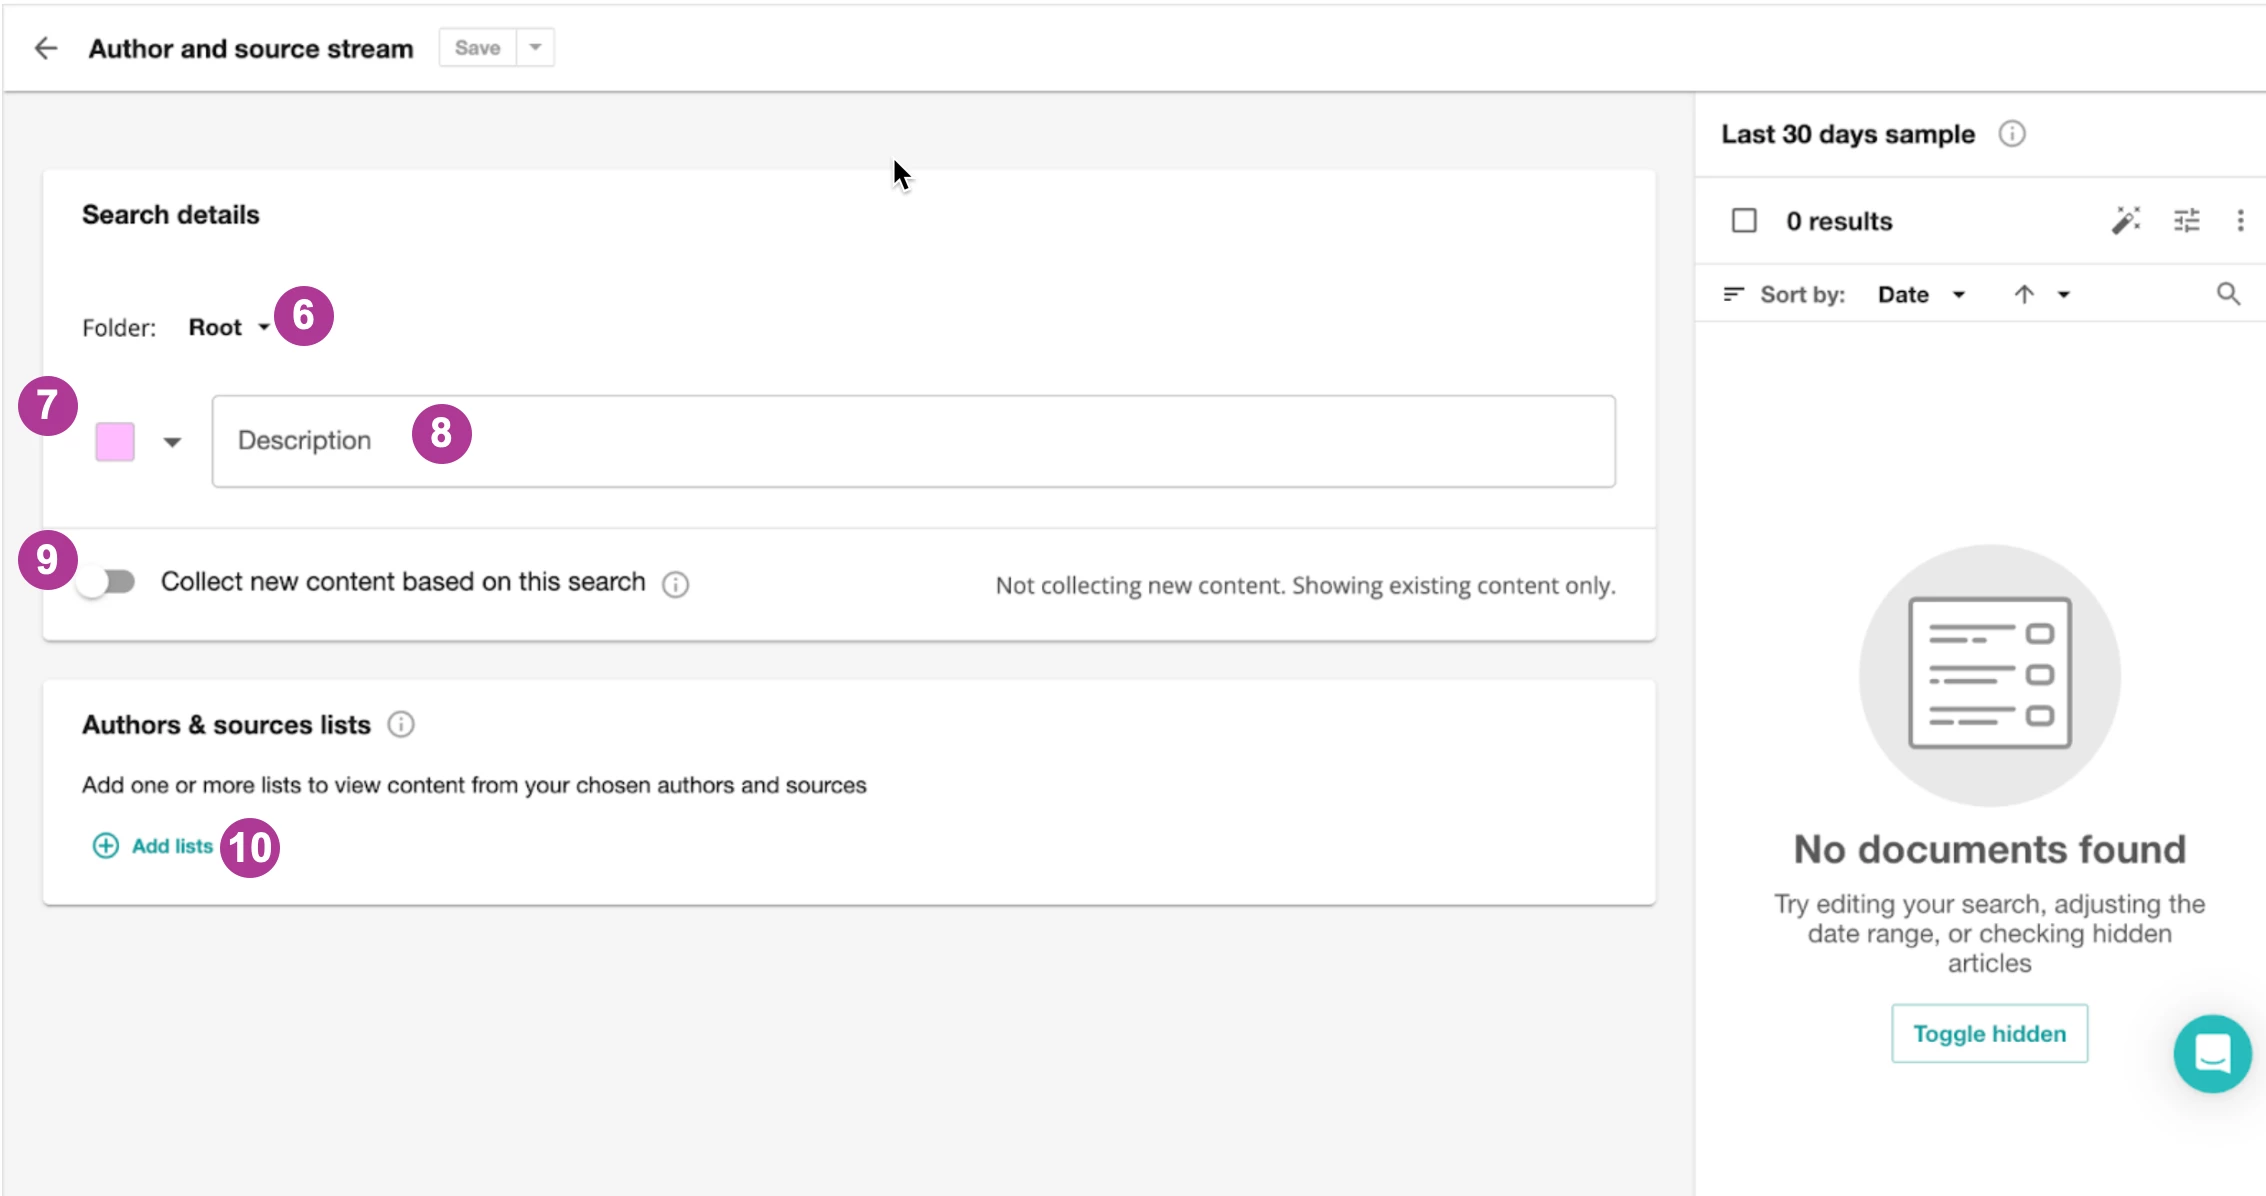Toggle ascending sort arrow

pyautogui.click(x=2024, y=294)
